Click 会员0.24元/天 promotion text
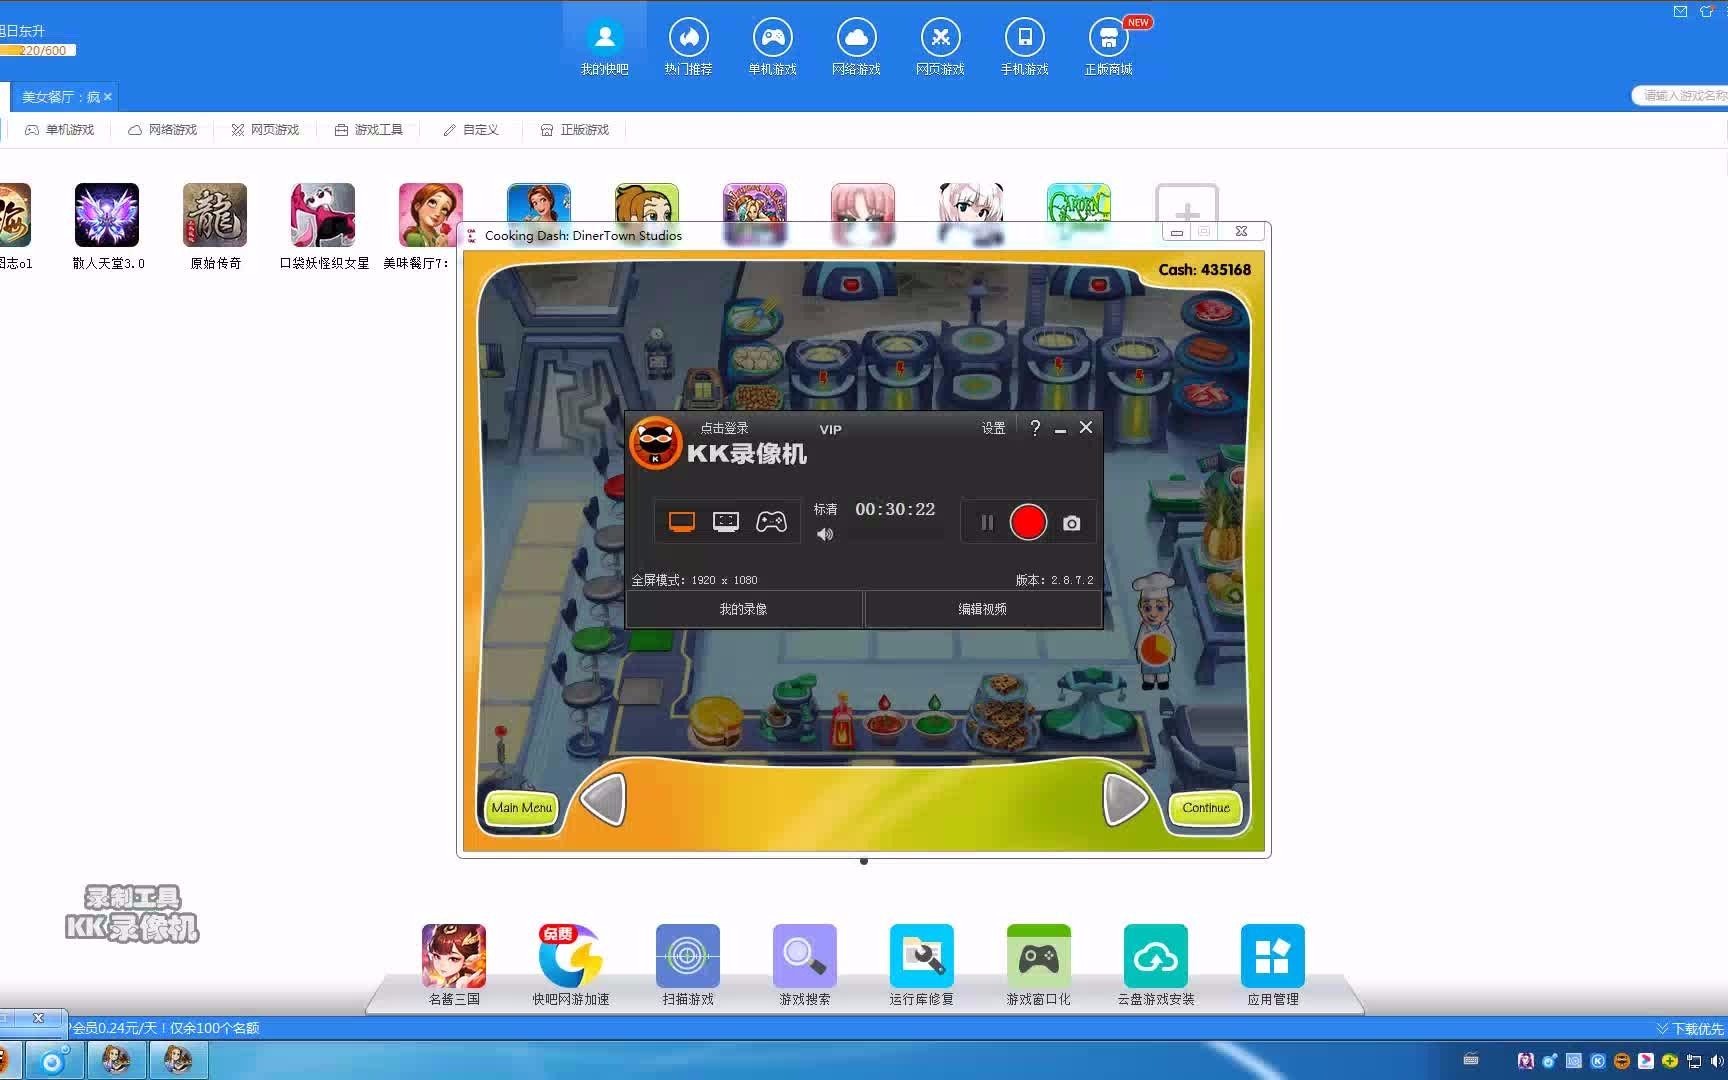The image size is (1728, 1080). tap(167, 1028)
